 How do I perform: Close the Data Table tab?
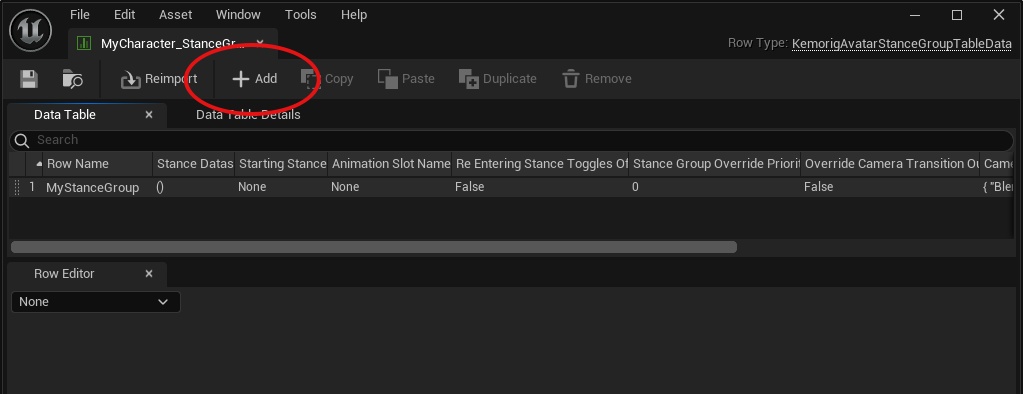coord(149,115)
